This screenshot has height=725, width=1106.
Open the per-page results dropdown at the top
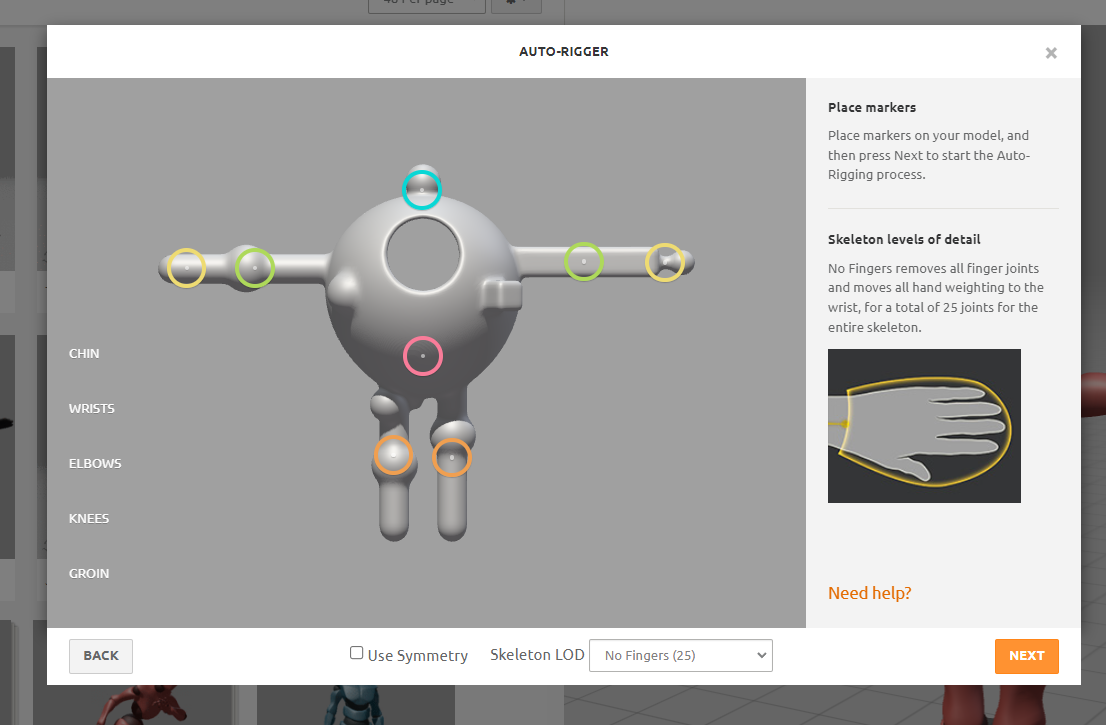(x=426, y=3)
